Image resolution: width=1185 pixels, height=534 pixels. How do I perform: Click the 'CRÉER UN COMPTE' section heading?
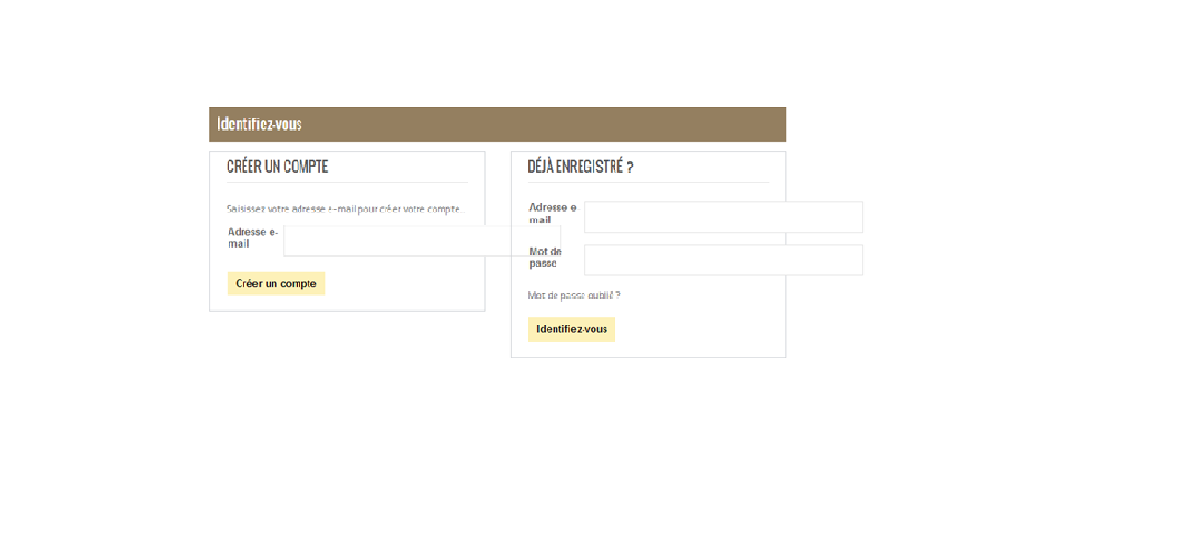click(277, 168)
